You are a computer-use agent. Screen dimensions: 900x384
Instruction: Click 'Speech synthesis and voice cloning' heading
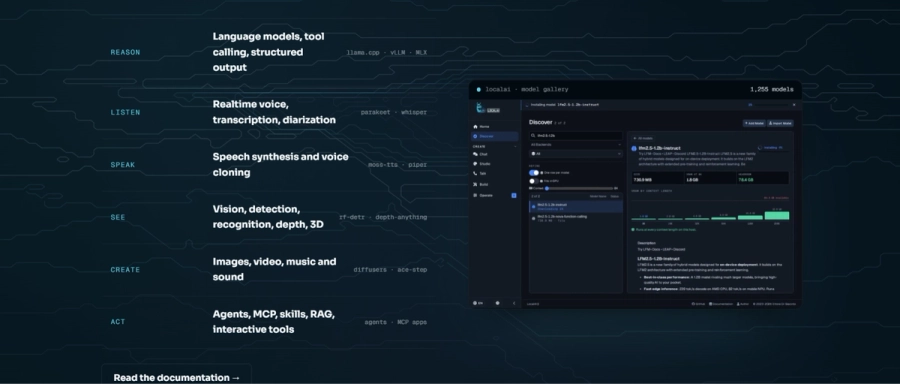[281, 165]
